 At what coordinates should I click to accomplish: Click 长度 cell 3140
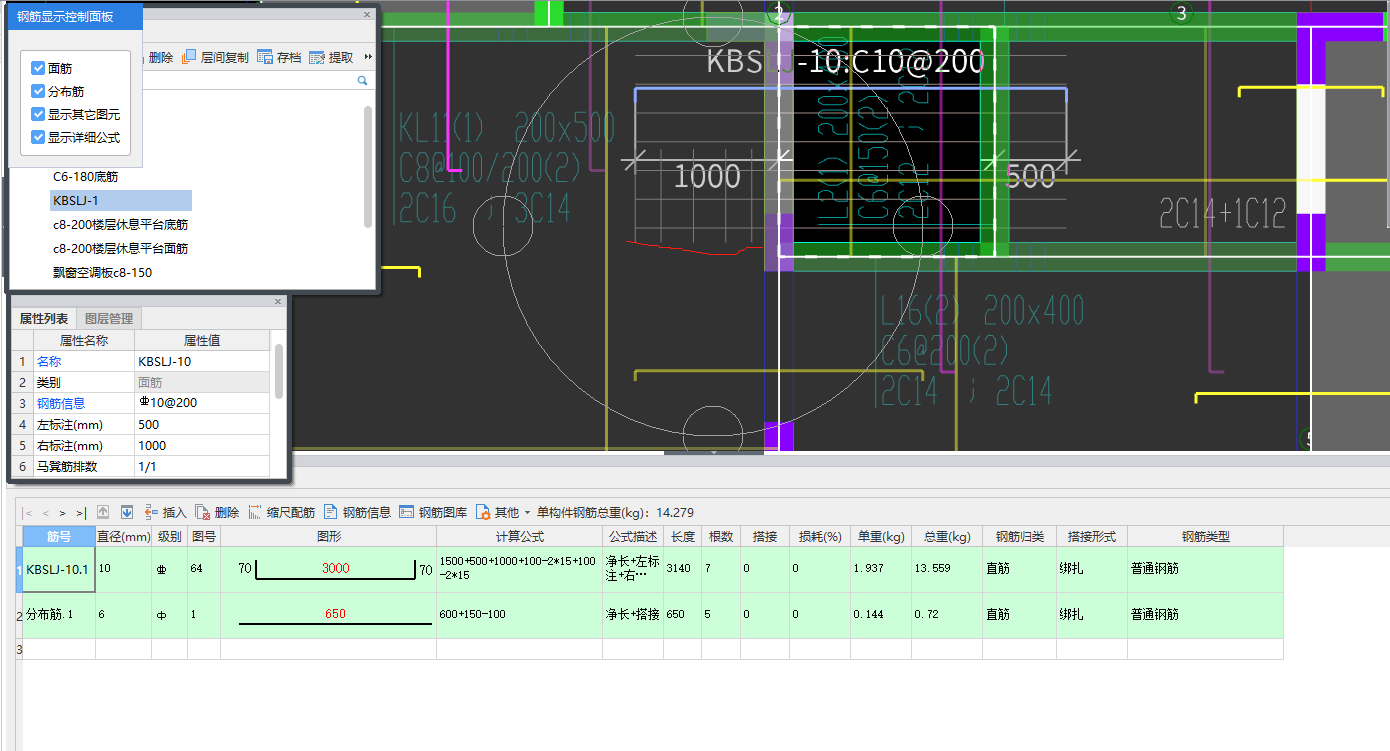pos(682,569)
